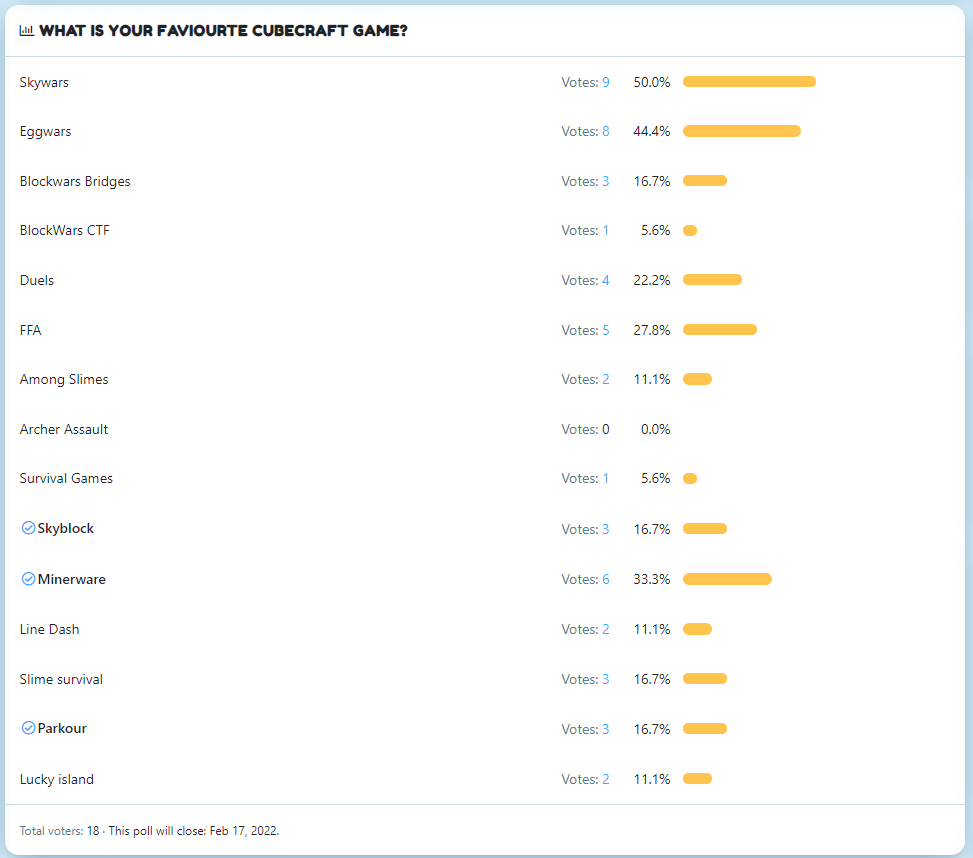973x858 pixels.
Task: Click the BlockWars CTF votes link
Action: pyautogui.click(x=585, y=230)
